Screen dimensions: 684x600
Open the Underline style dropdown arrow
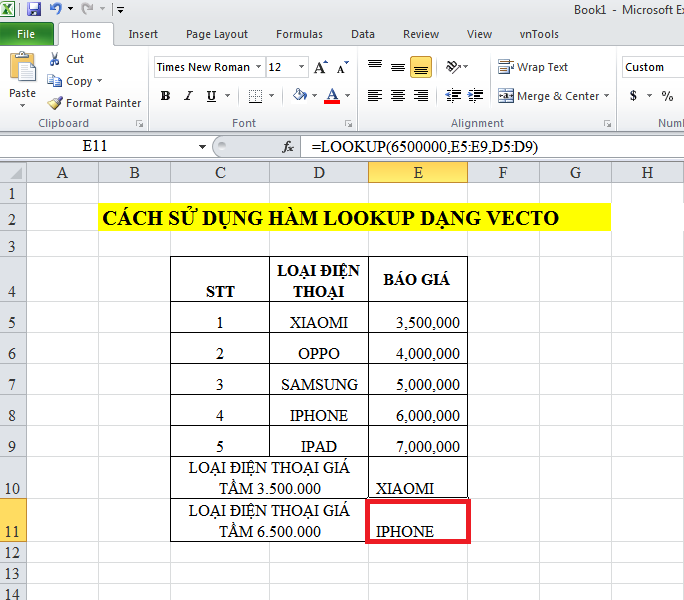[x=227, y=96]
